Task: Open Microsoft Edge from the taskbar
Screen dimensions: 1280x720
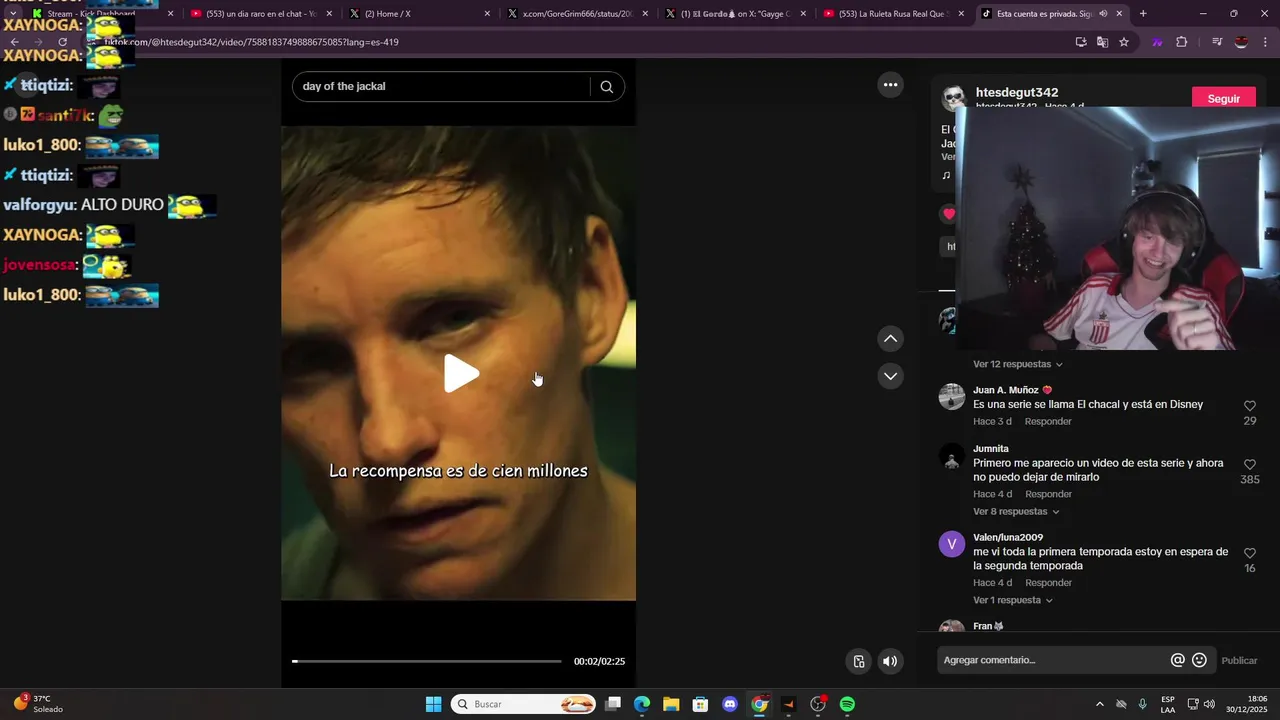Action: (642, 704)
